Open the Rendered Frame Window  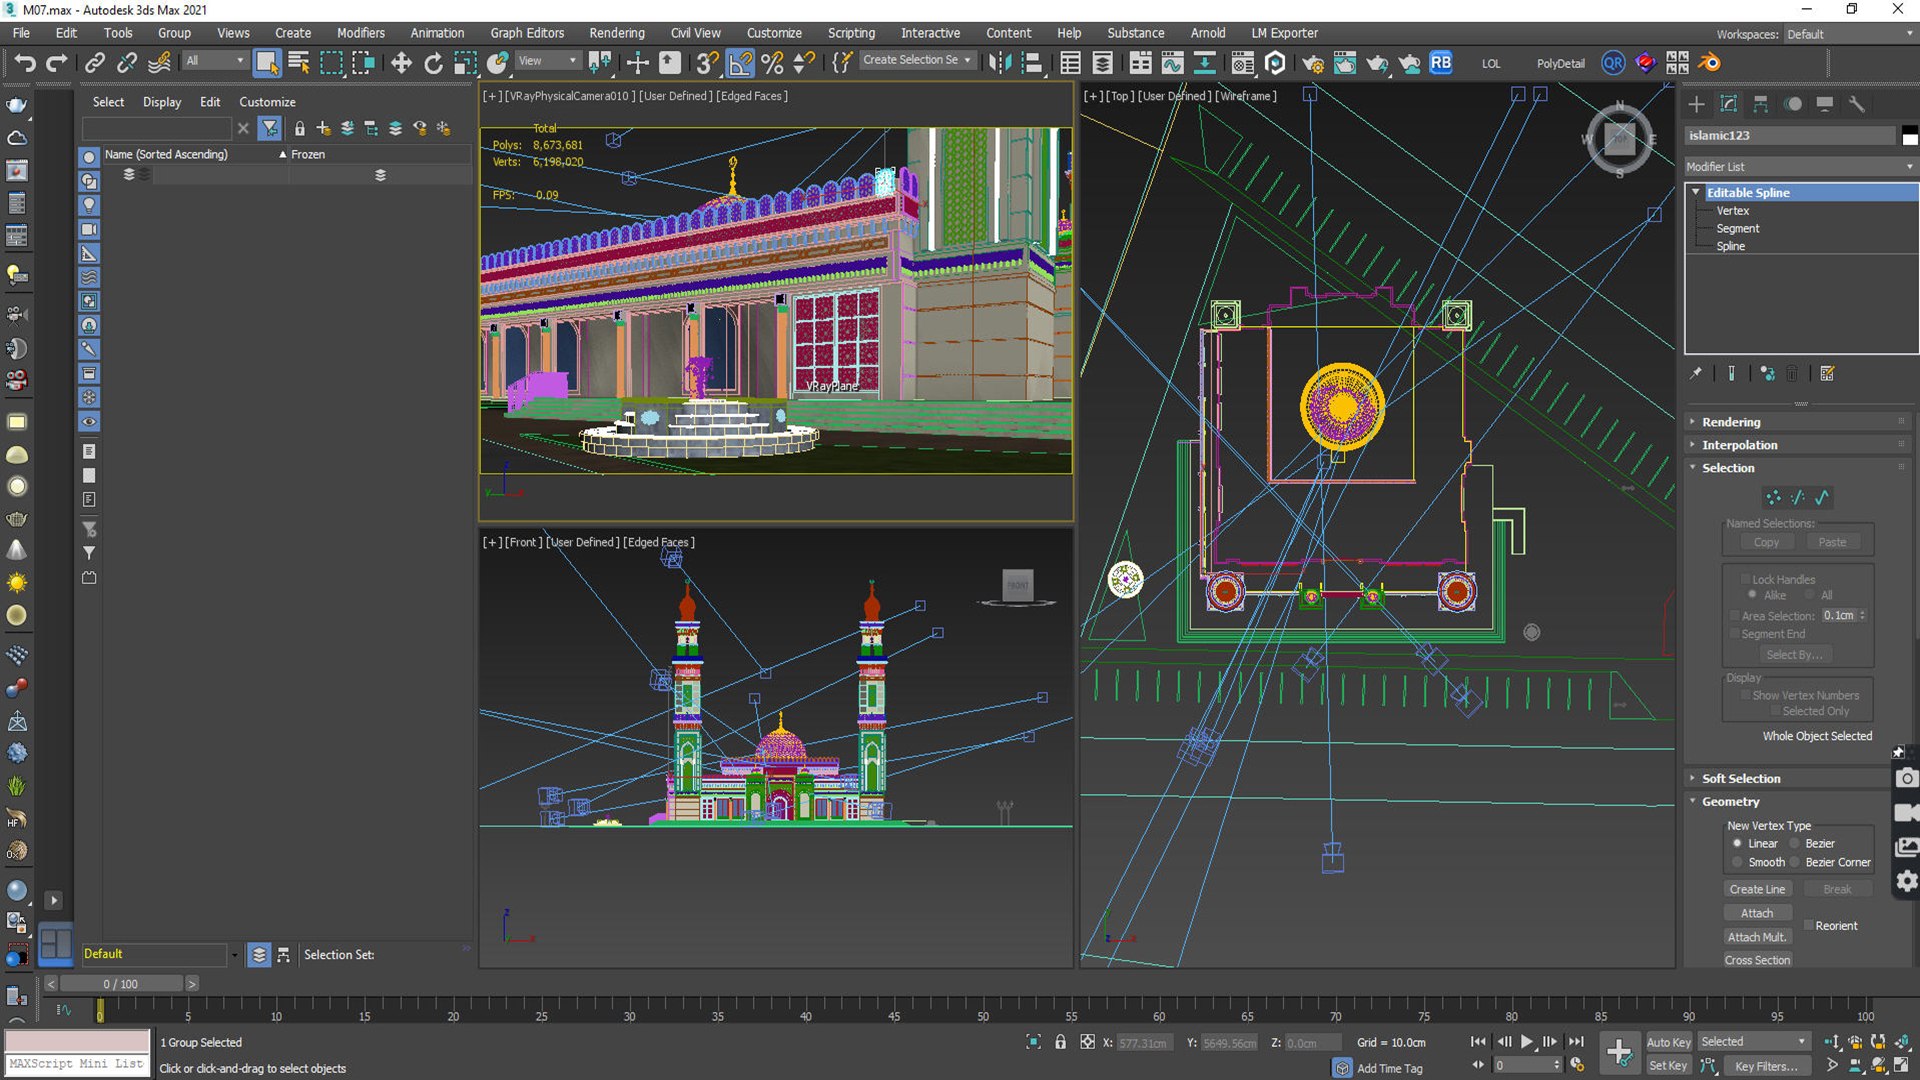(1345, 63)
